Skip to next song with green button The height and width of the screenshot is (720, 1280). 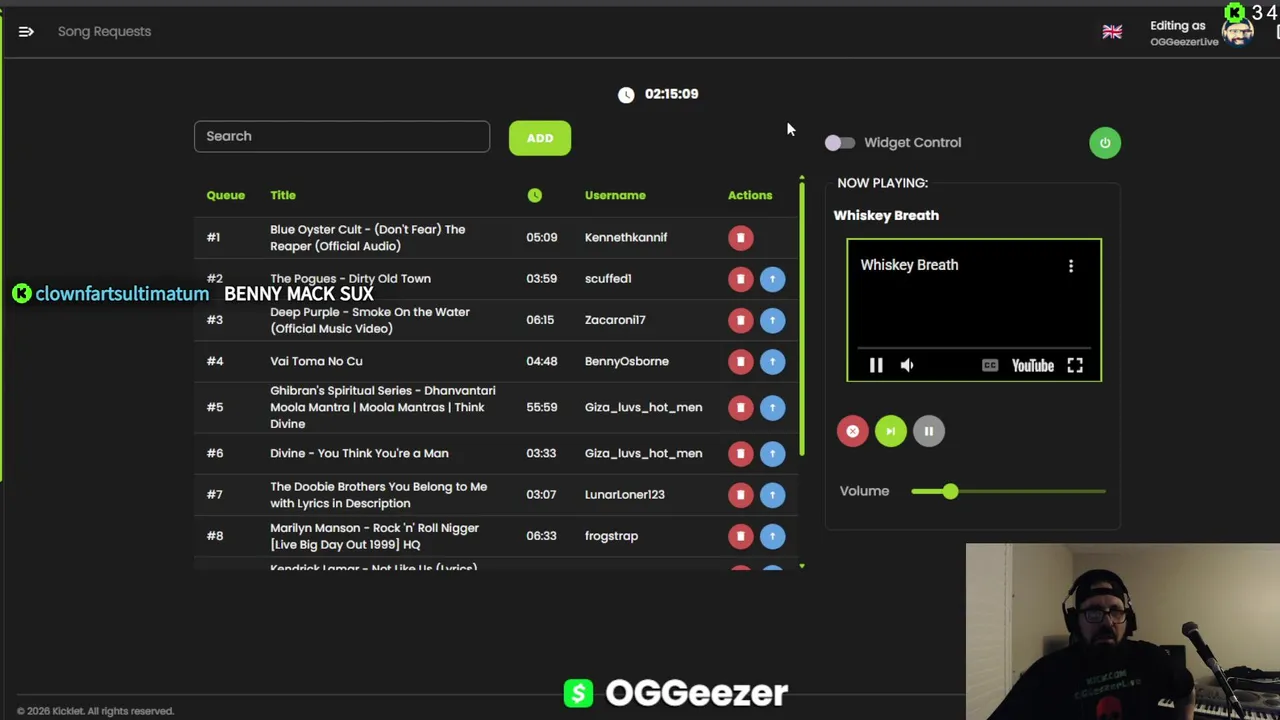coord(891,431)
